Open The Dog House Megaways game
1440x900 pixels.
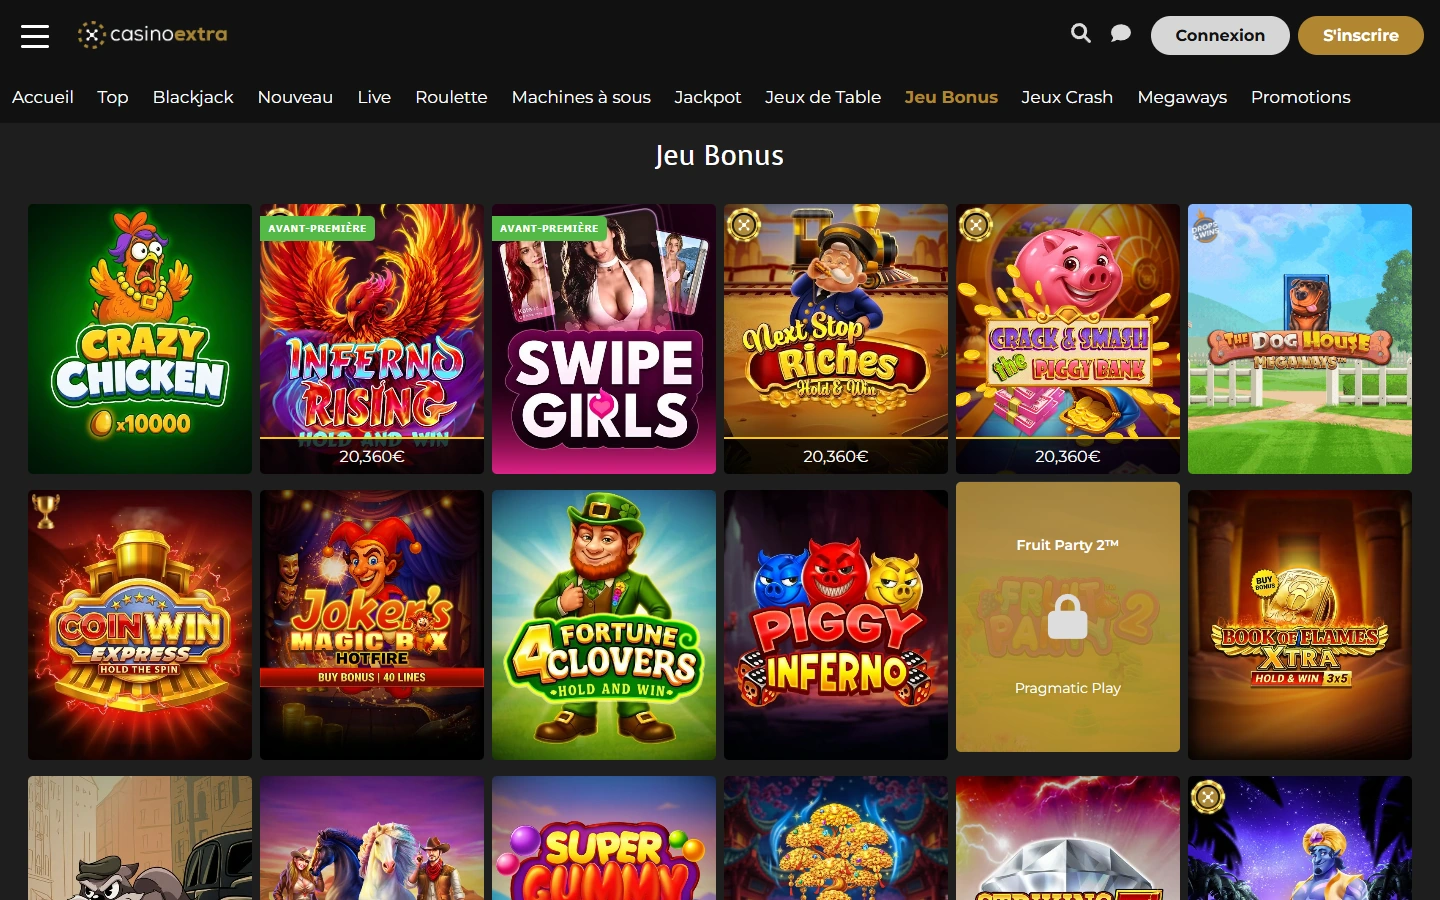coord(1300,339)
